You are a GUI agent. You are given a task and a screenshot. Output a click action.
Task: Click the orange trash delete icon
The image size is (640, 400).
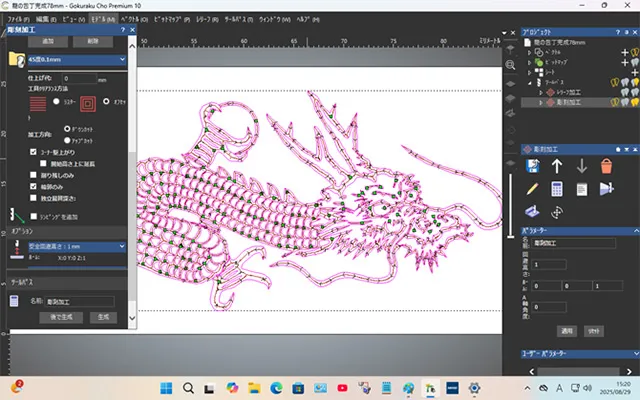coord(606,164)
